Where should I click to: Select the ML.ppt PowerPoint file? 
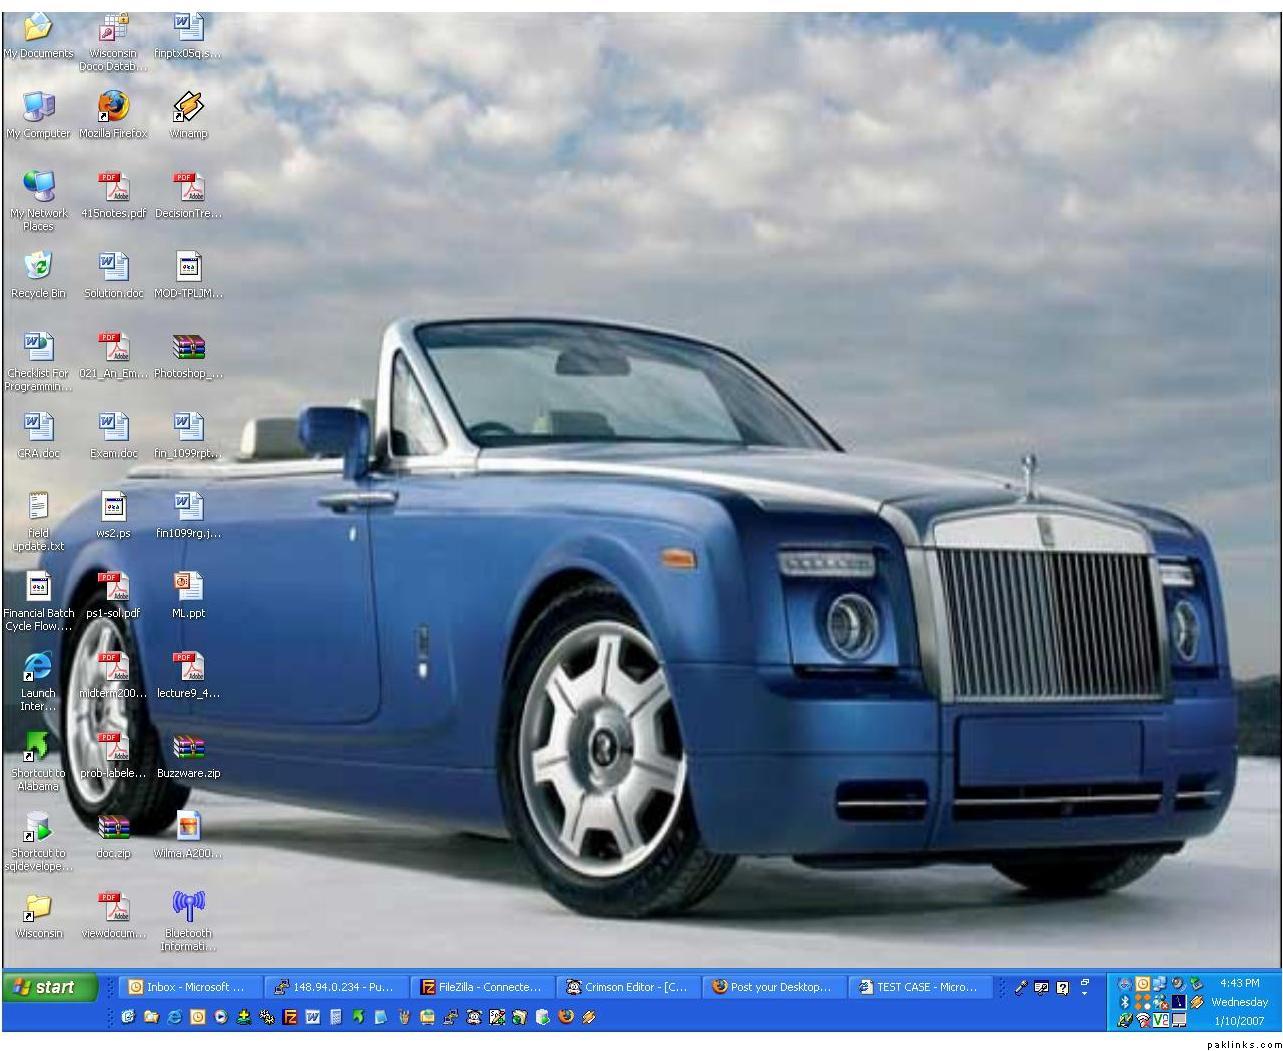[x=188, y=587]
